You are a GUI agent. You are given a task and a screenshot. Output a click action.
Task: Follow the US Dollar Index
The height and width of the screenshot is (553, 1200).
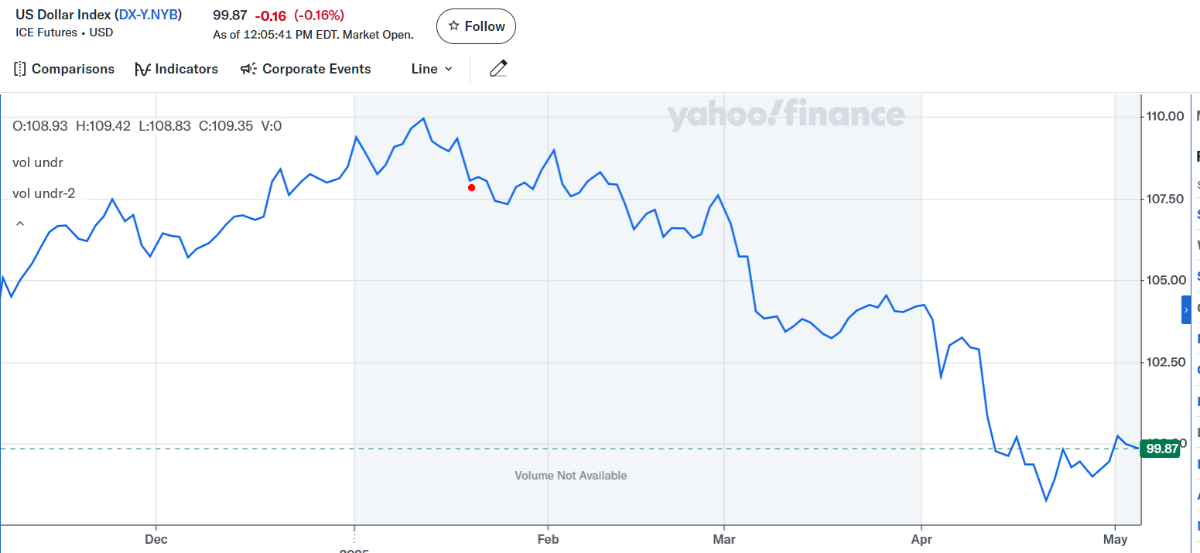tap(476, 26)
